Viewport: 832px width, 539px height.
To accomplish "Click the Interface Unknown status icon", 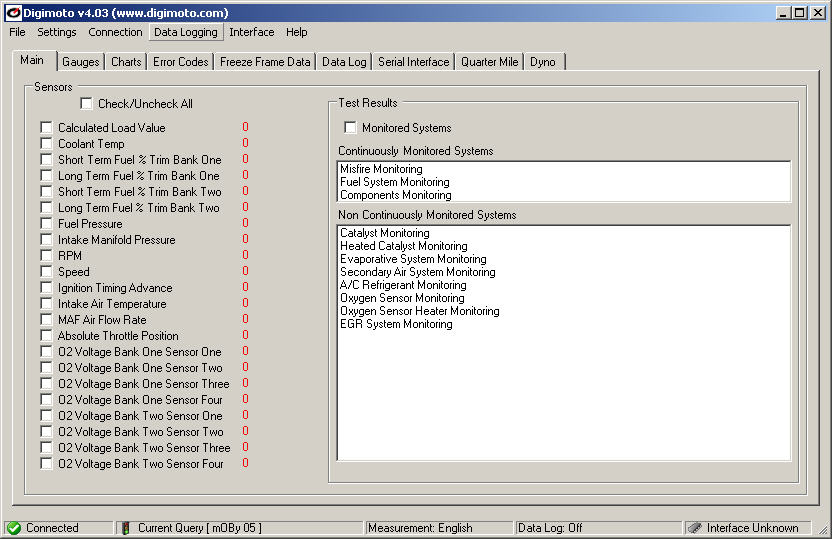I will click(694, 528).
